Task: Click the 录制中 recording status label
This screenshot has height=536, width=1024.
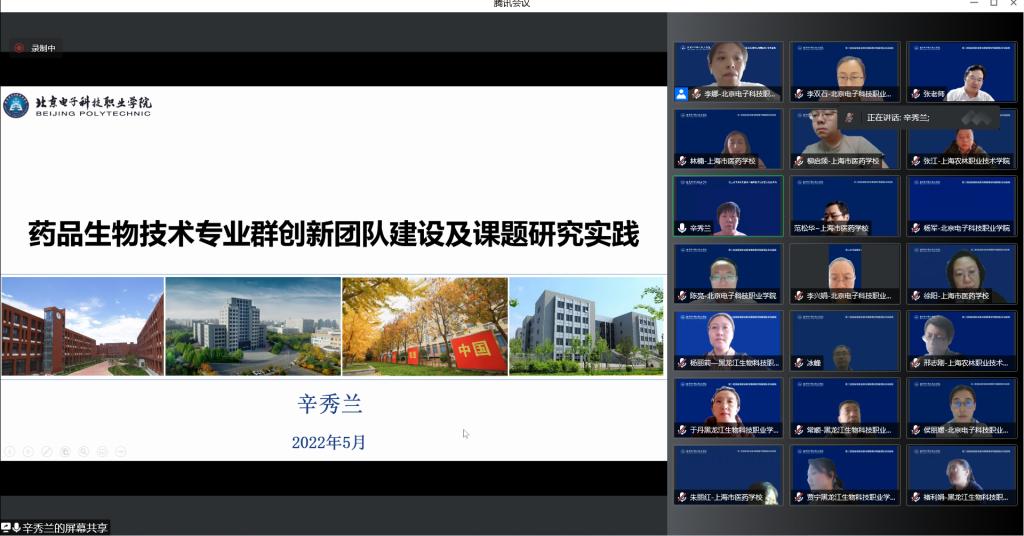Action: point(43,47)
